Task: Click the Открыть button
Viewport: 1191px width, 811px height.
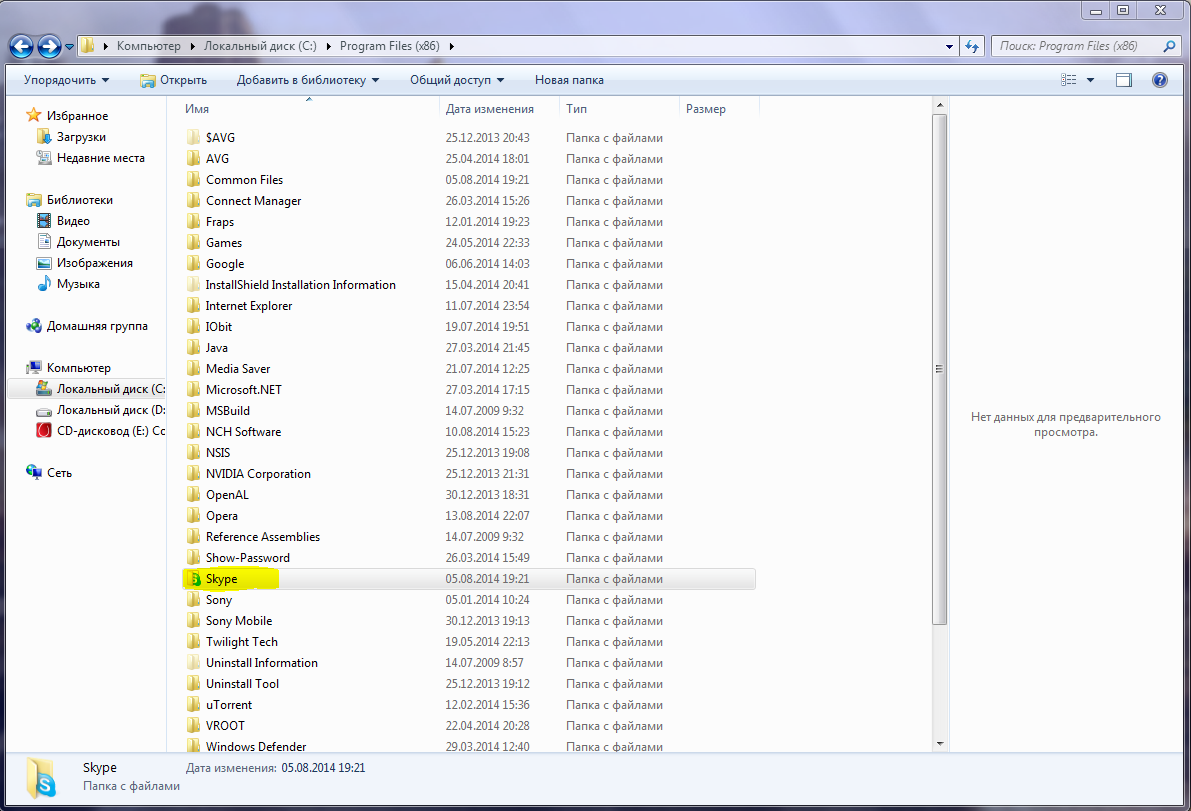Action: click(x=173, y=80)
